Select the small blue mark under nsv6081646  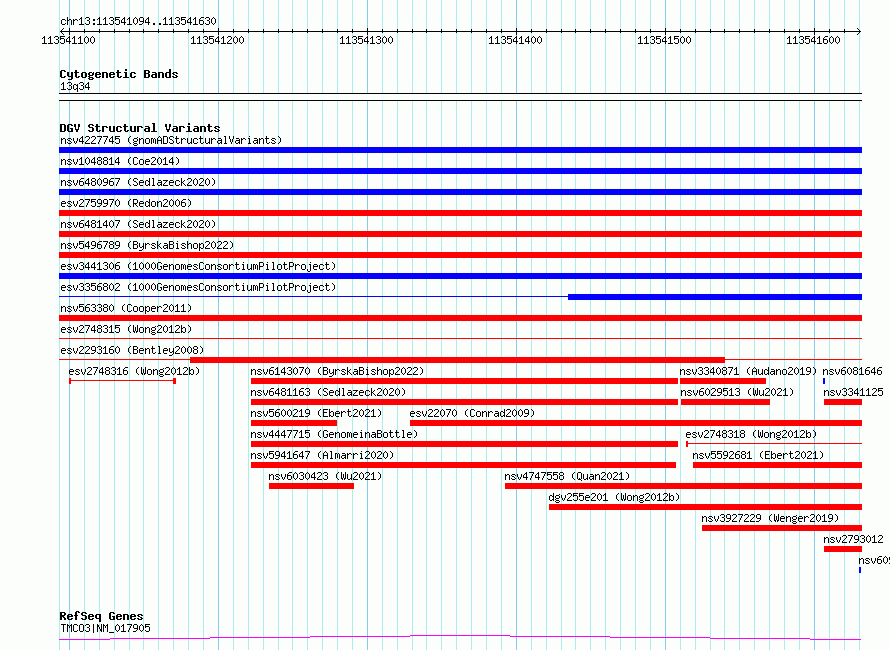(824, 381)
